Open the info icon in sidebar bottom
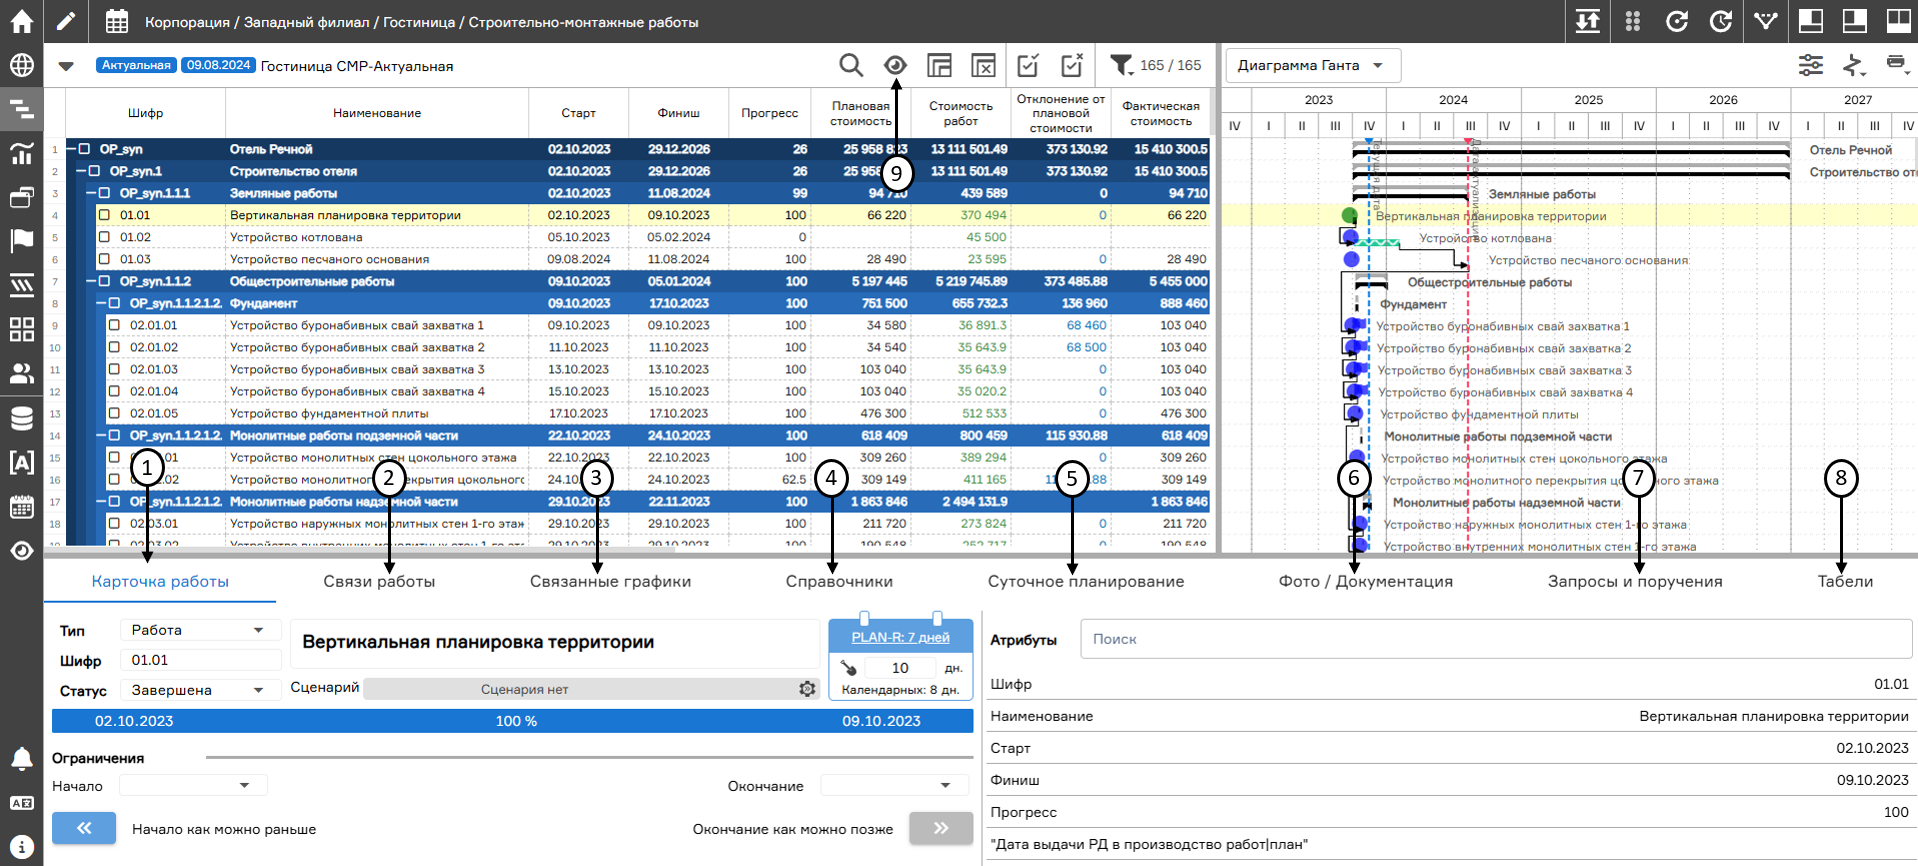The image size is (1918, 866). pos(21,846)
